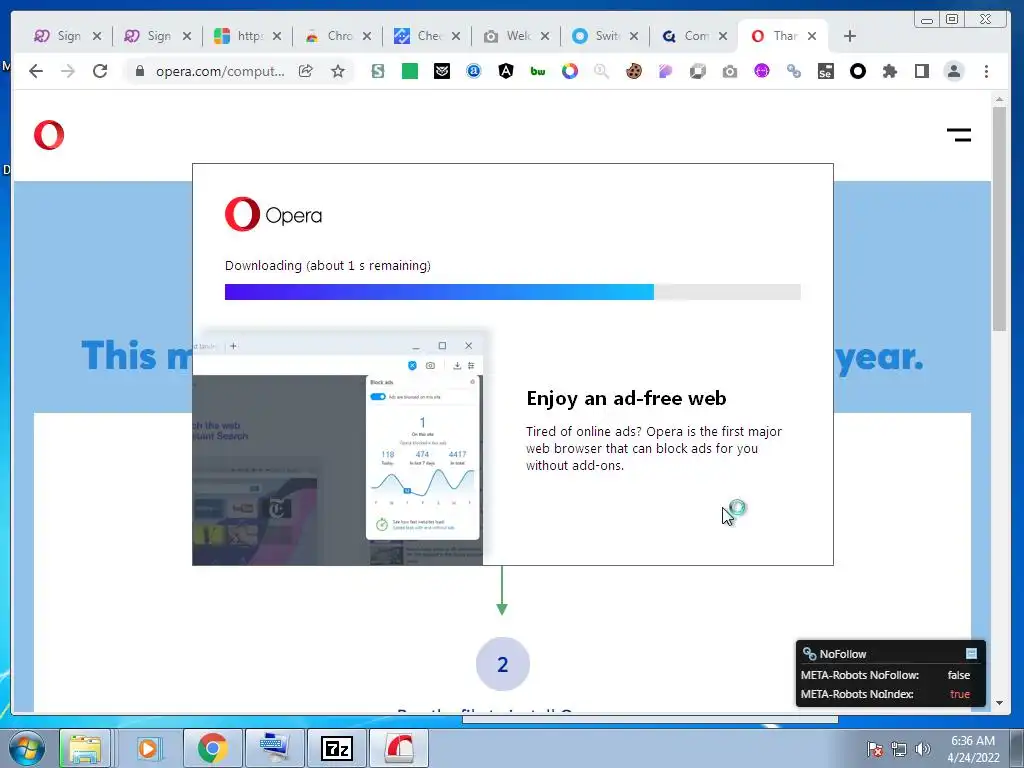Screen dimensions: 1024x768
Task: Share this page via the address bar icon
Action: point(306,71)
